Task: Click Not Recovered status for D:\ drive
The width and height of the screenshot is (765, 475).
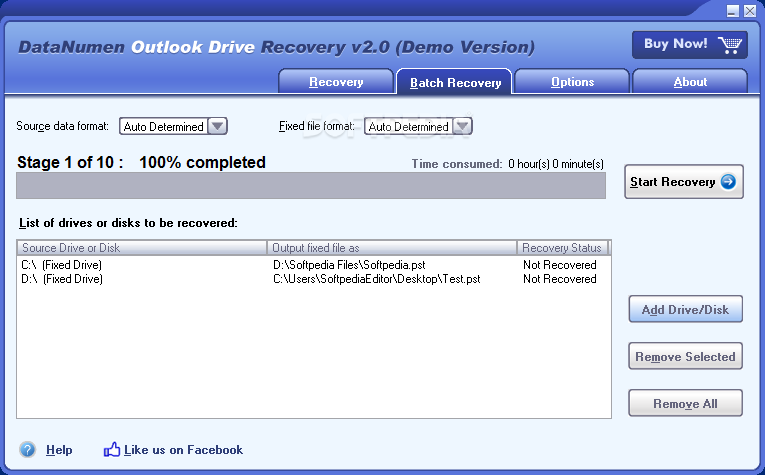Action: pyautogui.click(x=560, y=279)
